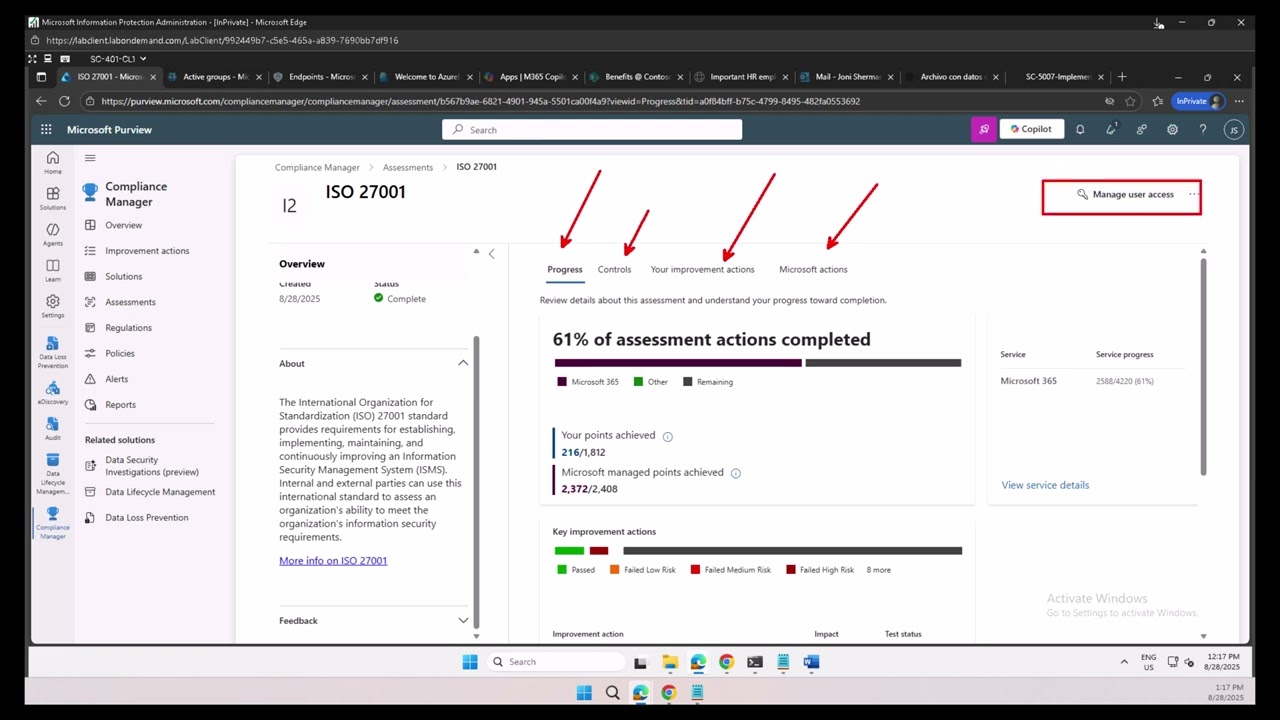Click the 8 more legend entry

pyautogui.click(x=878, y=570)
